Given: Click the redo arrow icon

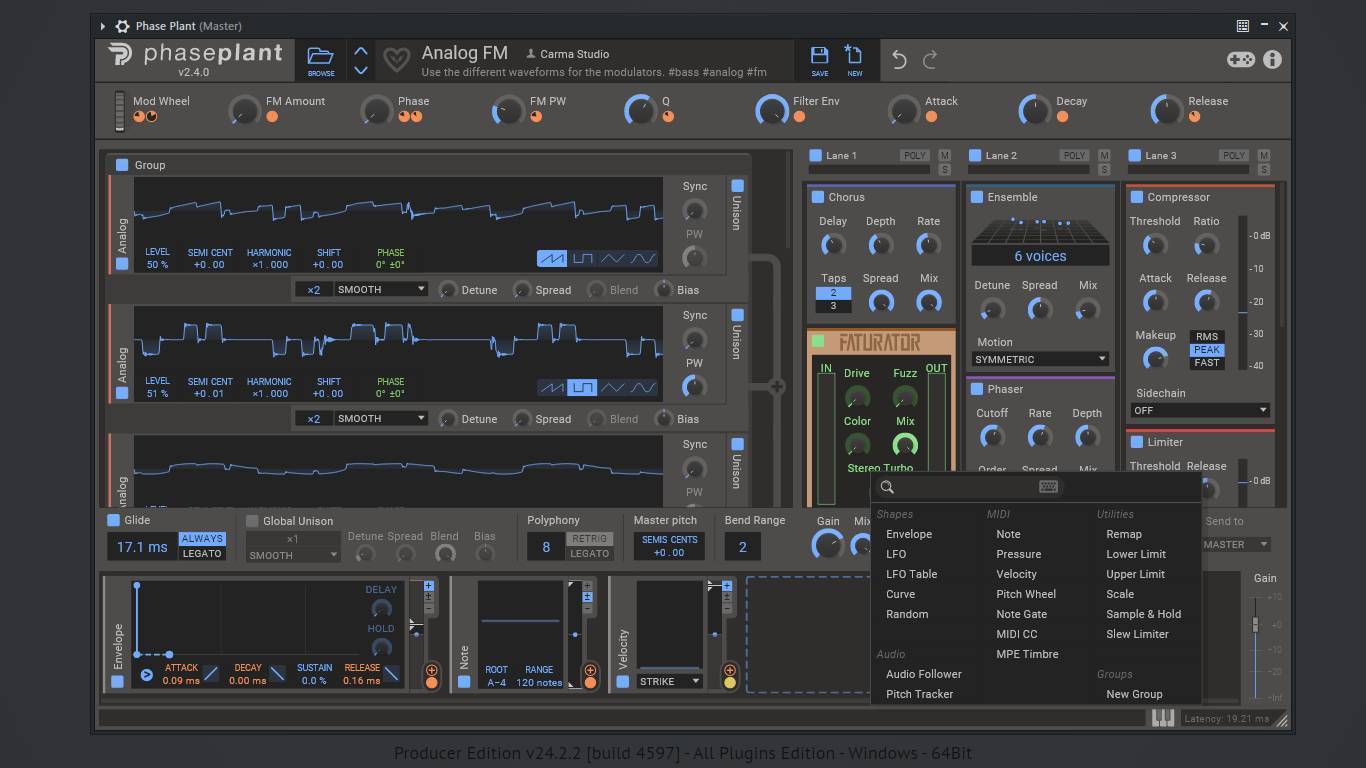Looking at the screenshot, I should point(930,60).
